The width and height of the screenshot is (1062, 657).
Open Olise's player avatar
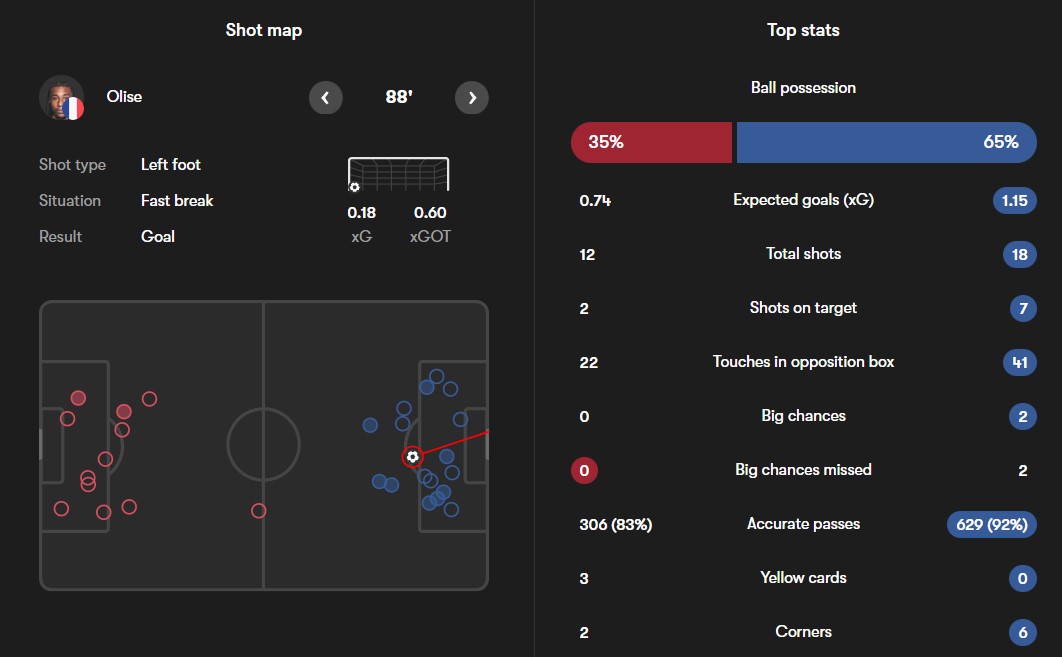tap(62, 98)
